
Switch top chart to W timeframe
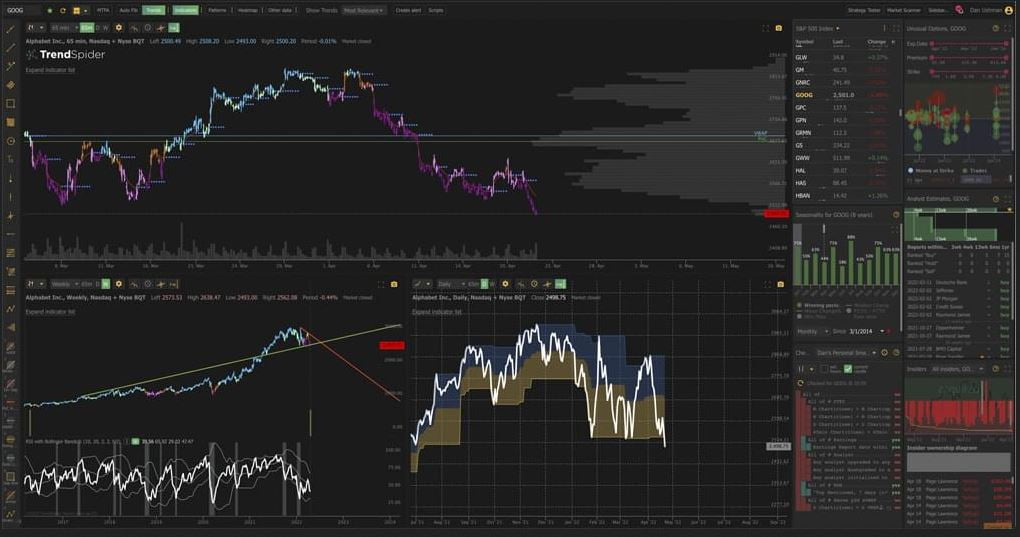(106, 28)
